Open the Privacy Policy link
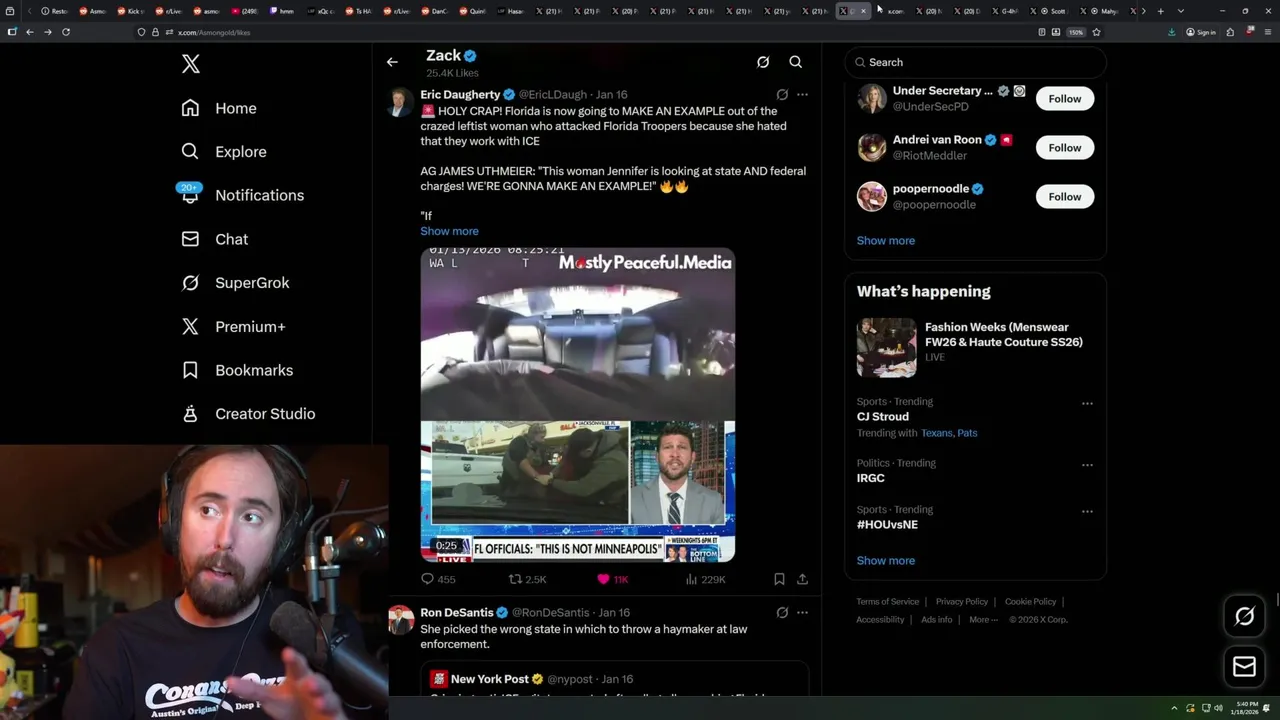Screen dimensions: 1280x720 pos(961,602)
